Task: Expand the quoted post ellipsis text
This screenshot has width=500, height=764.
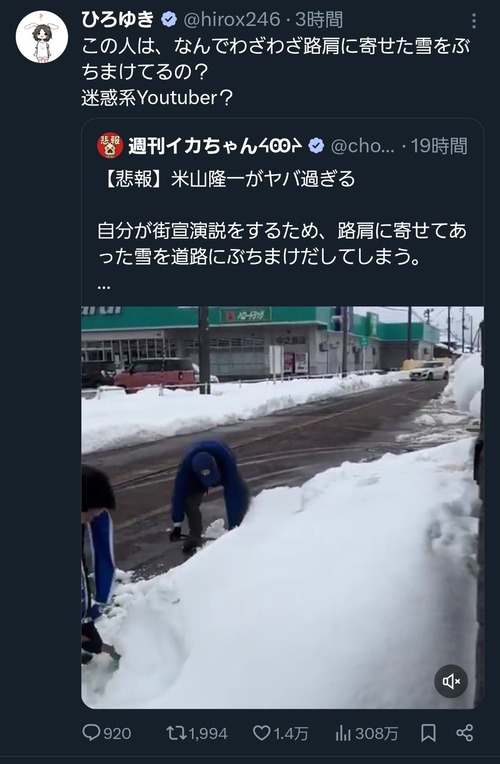Action: (x=104, y=286)
